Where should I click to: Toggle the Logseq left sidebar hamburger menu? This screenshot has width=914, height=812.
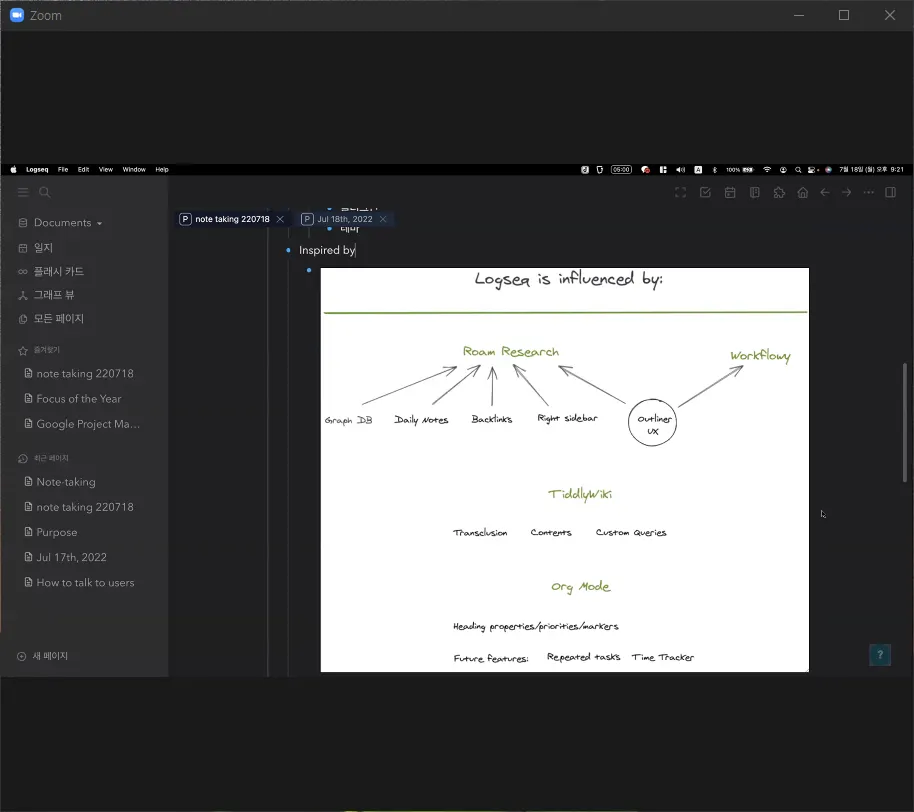pos(23,192)
